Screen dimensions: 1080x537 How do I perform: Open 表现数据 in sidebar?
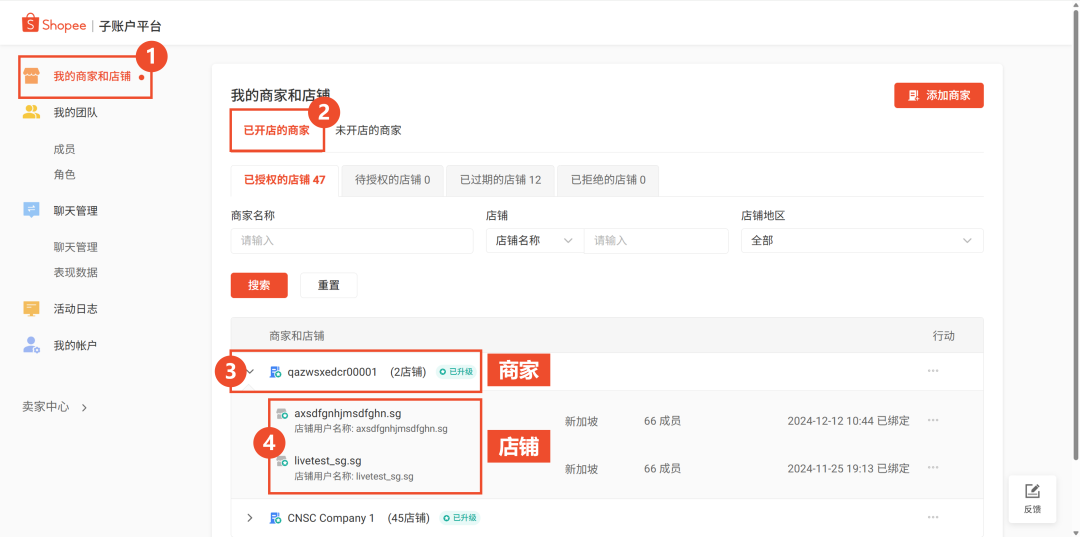pos(76,273)
